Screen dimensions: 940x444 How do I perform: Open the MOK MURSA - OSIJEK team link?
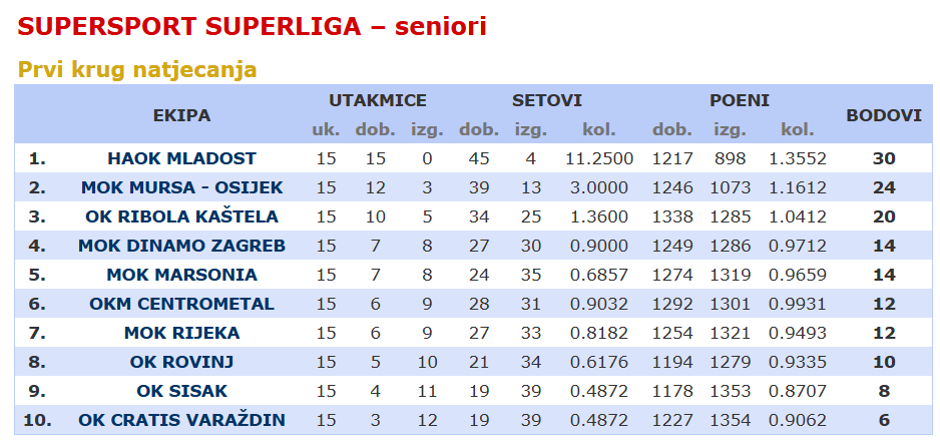pyautogui.click(x=182, y=188)
